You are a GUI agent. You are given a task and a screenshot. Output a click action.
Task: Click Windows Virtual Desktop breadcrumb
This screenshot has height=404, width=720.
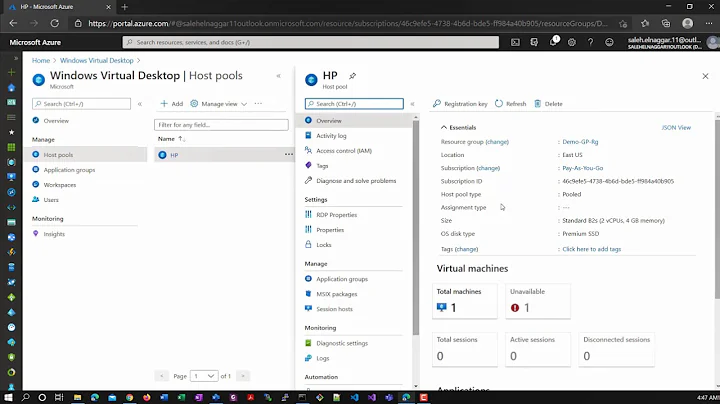pyautogui.click(x=96, y=61)
